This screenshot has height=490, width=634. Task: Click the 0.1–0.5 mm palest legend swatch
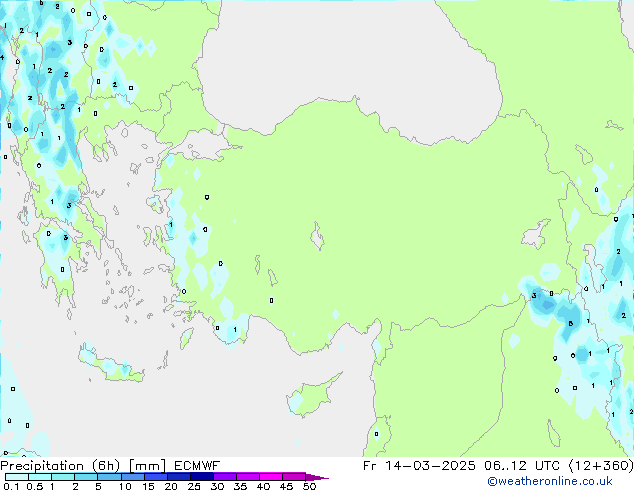[17, 477]
